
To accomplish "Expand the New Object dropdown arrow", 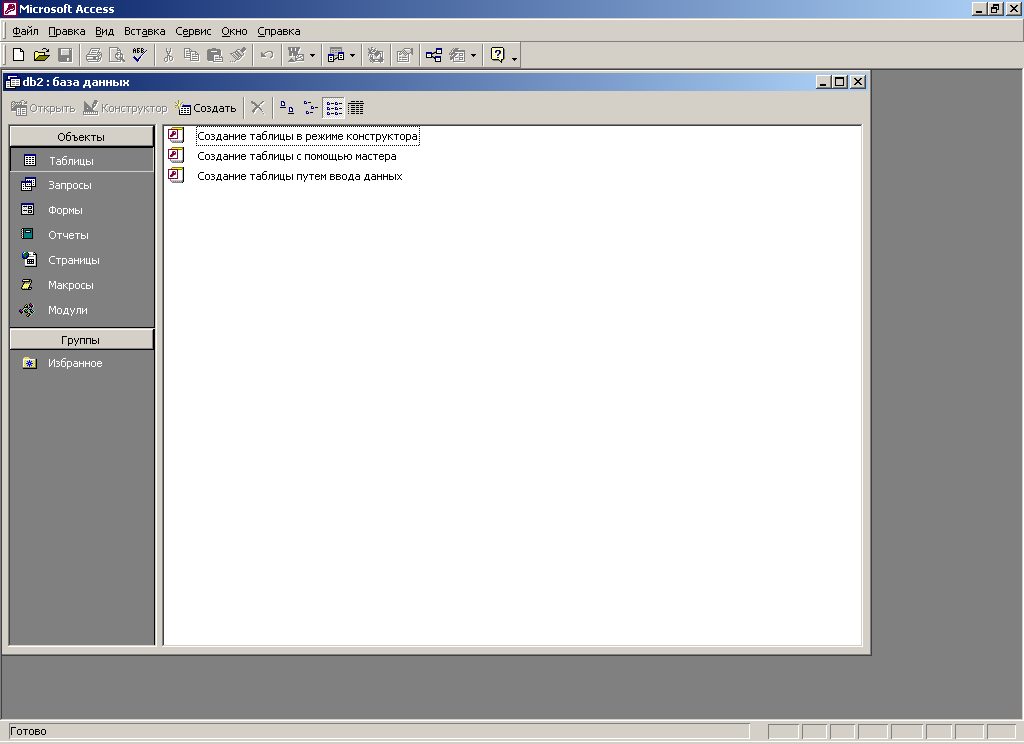I will (473, 56).
